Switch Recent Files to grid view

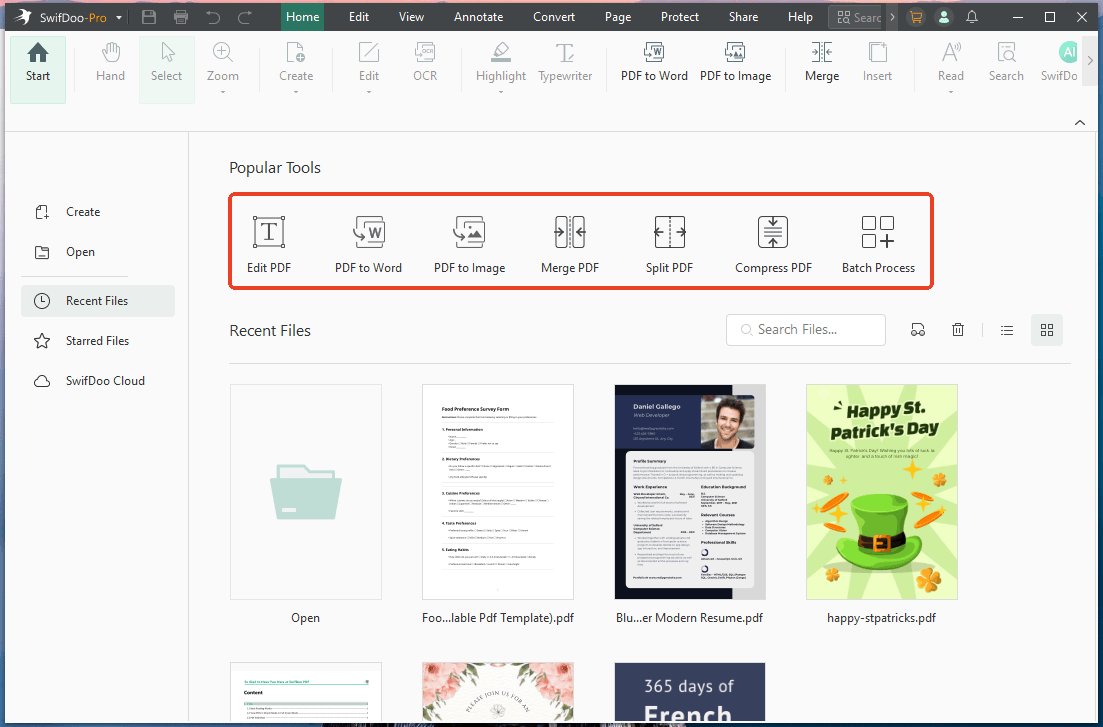[1046, 329]
